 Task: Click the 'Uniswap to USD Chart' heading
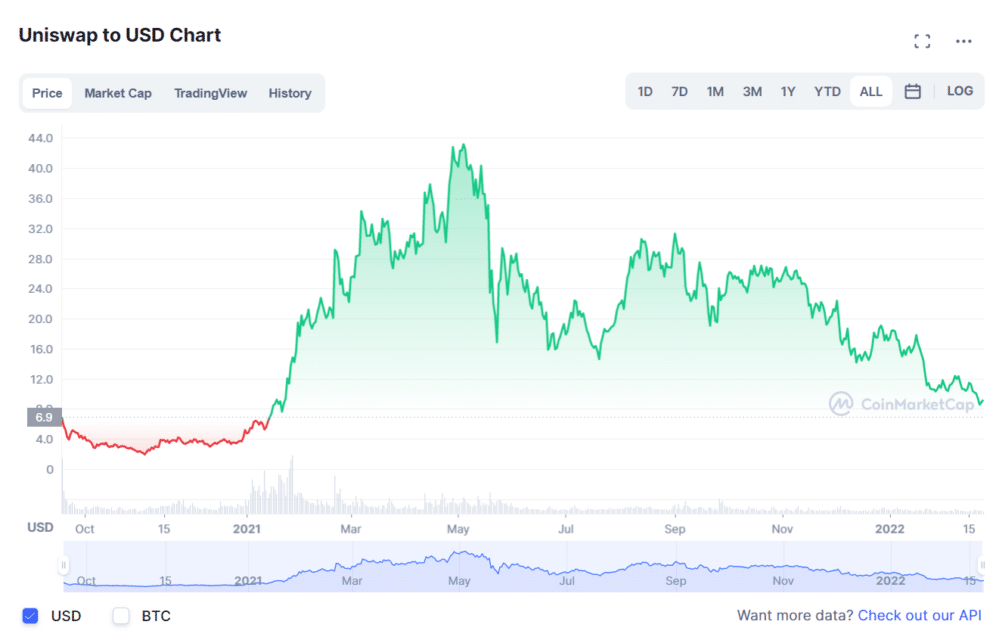(119, 35)
